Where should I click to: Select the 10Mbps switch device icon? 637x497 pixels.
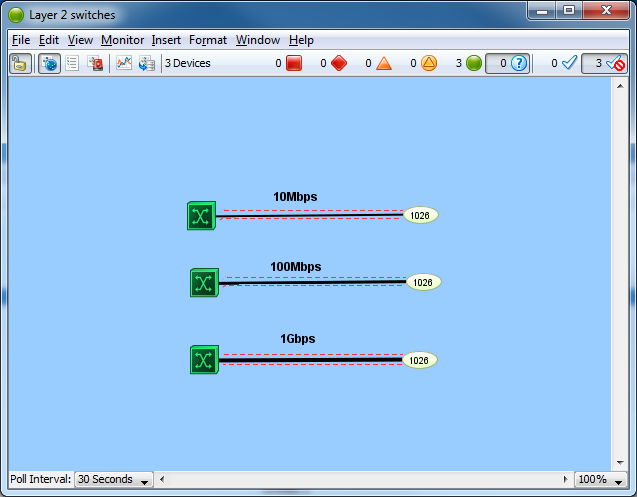click(202, 216)
